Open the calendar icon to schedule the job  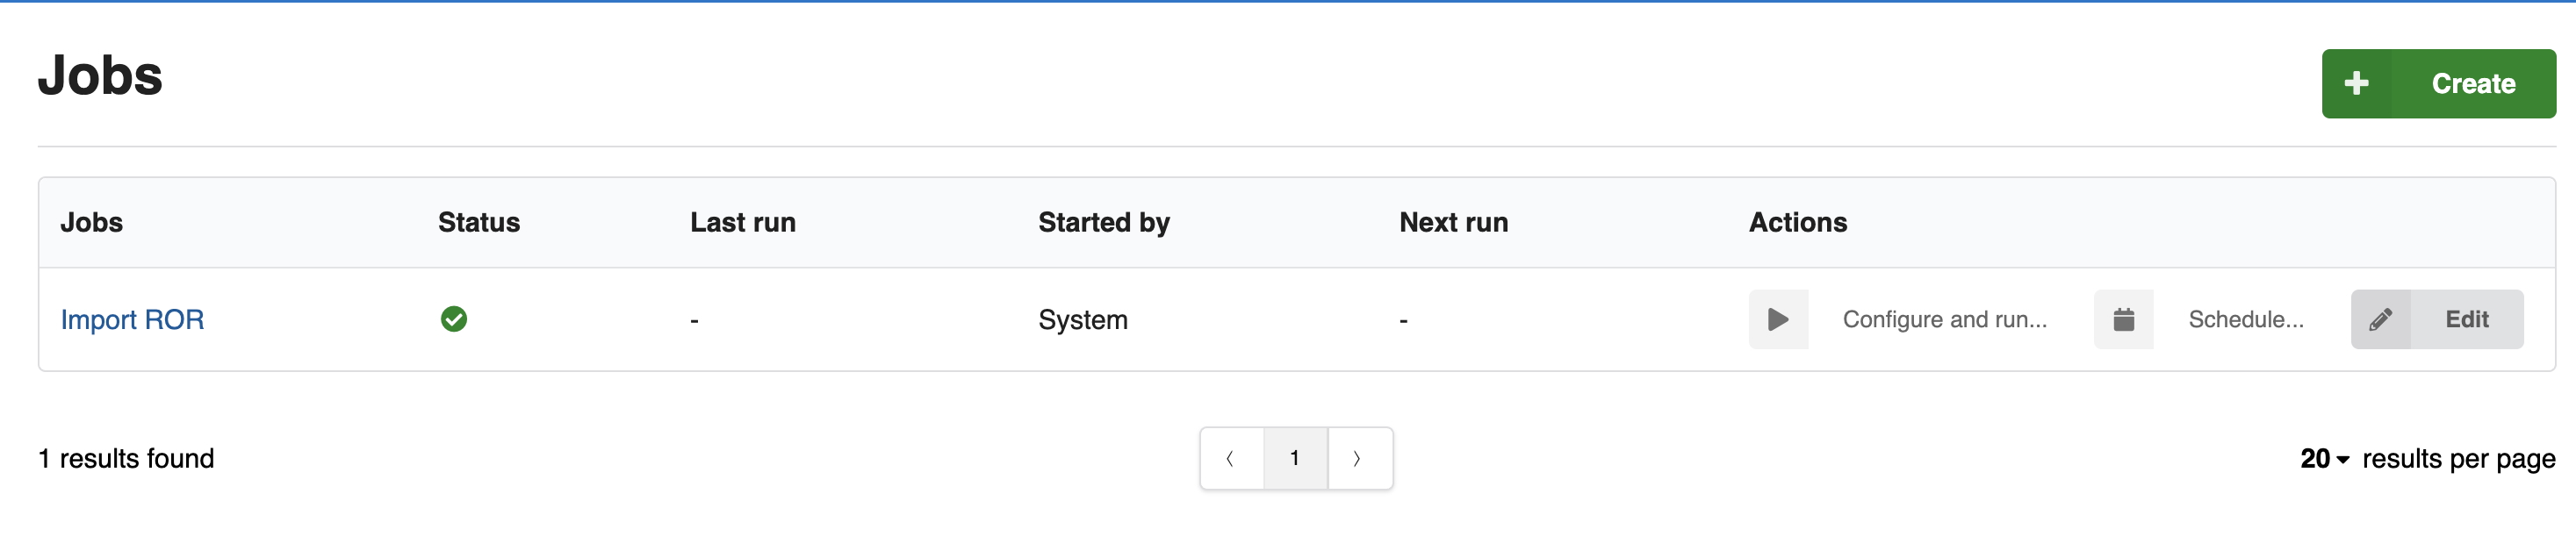tap(2124, 319)
